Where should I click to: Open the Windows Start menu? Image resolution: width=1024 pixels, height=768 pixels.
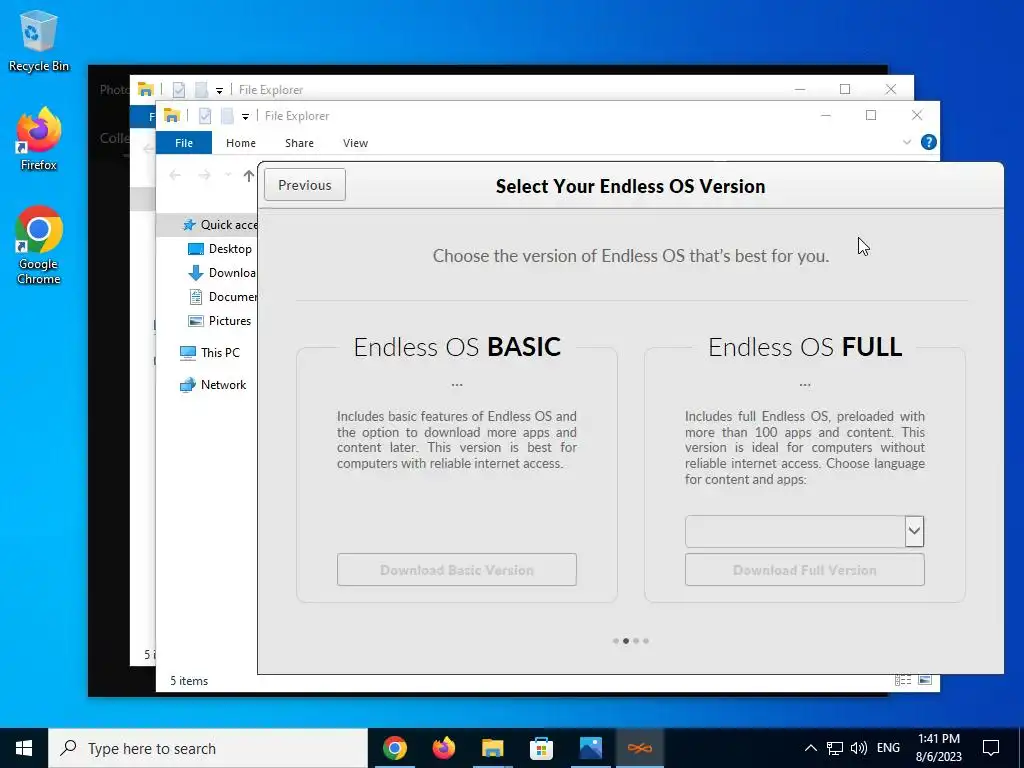[x=24, y=748]
